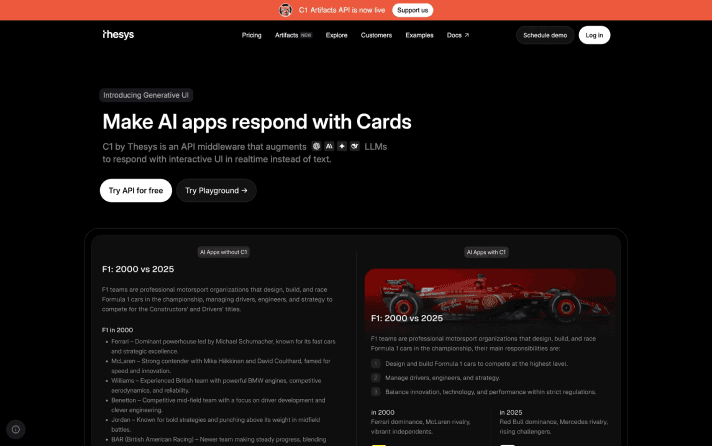Click the fourth LLM icon before 'LLMs'
This screenshot has height=446, width=712.
coord(355,146)
